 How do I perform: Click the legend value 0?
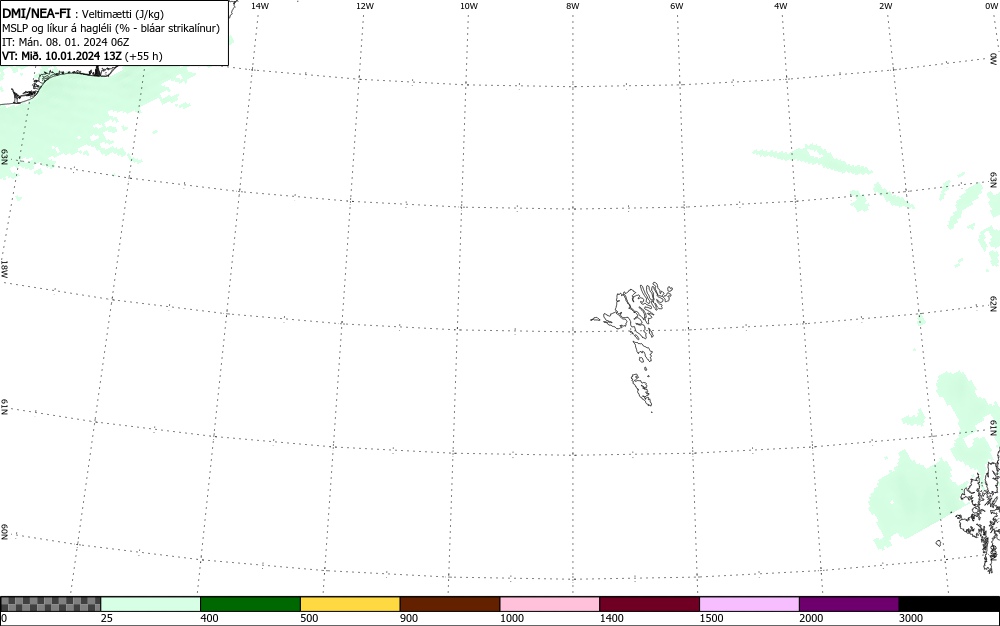(x=4, y=618)
